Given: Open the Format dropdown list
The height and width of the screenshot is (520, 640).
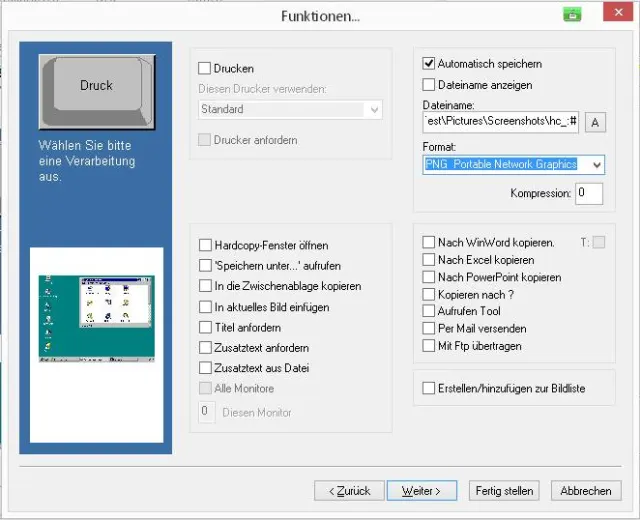Looking at the screenshot, I should pyautogui.click(x=597, y=165).
